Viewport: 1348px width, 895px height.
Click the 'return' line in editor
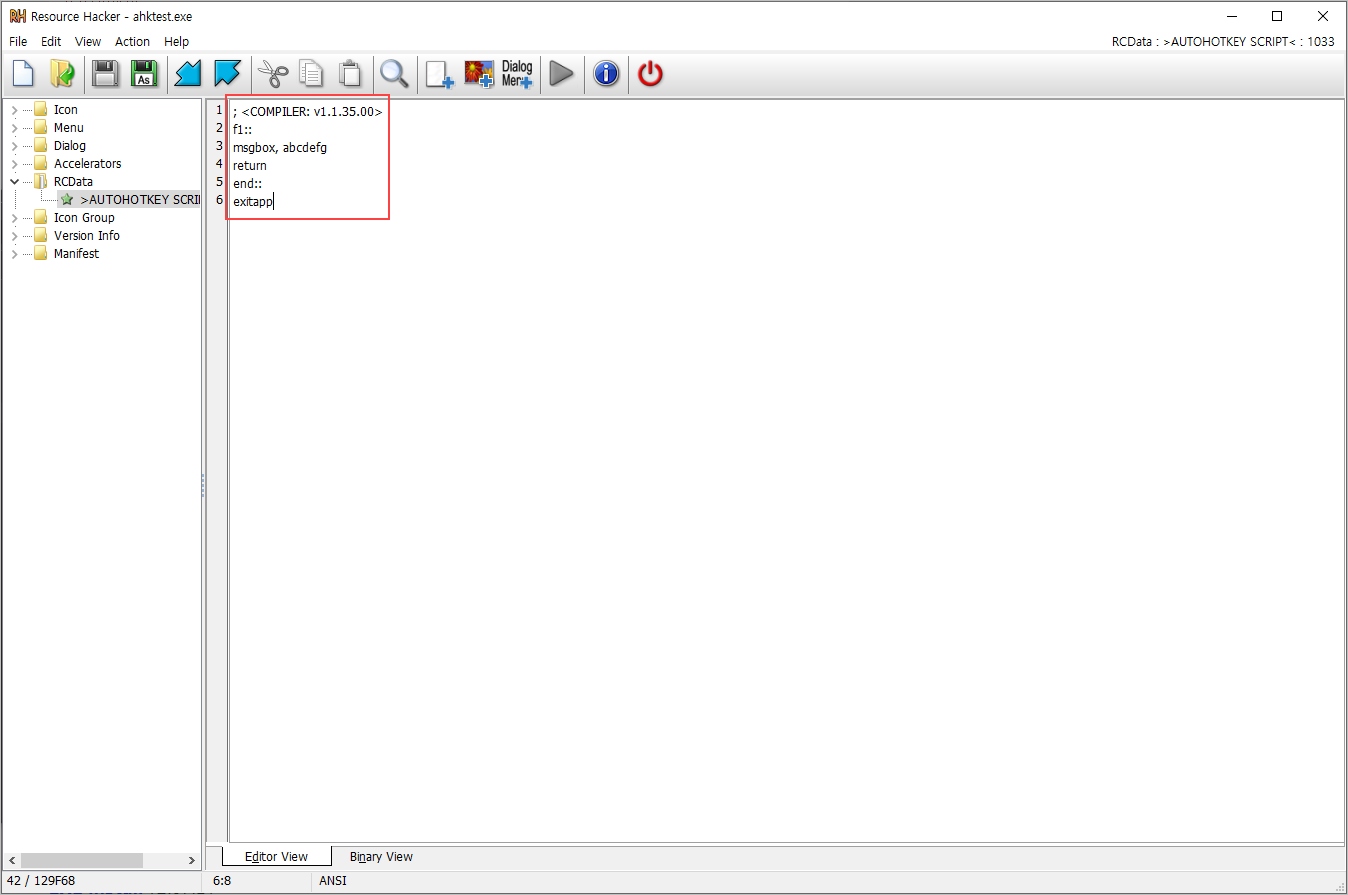(250, 166)
